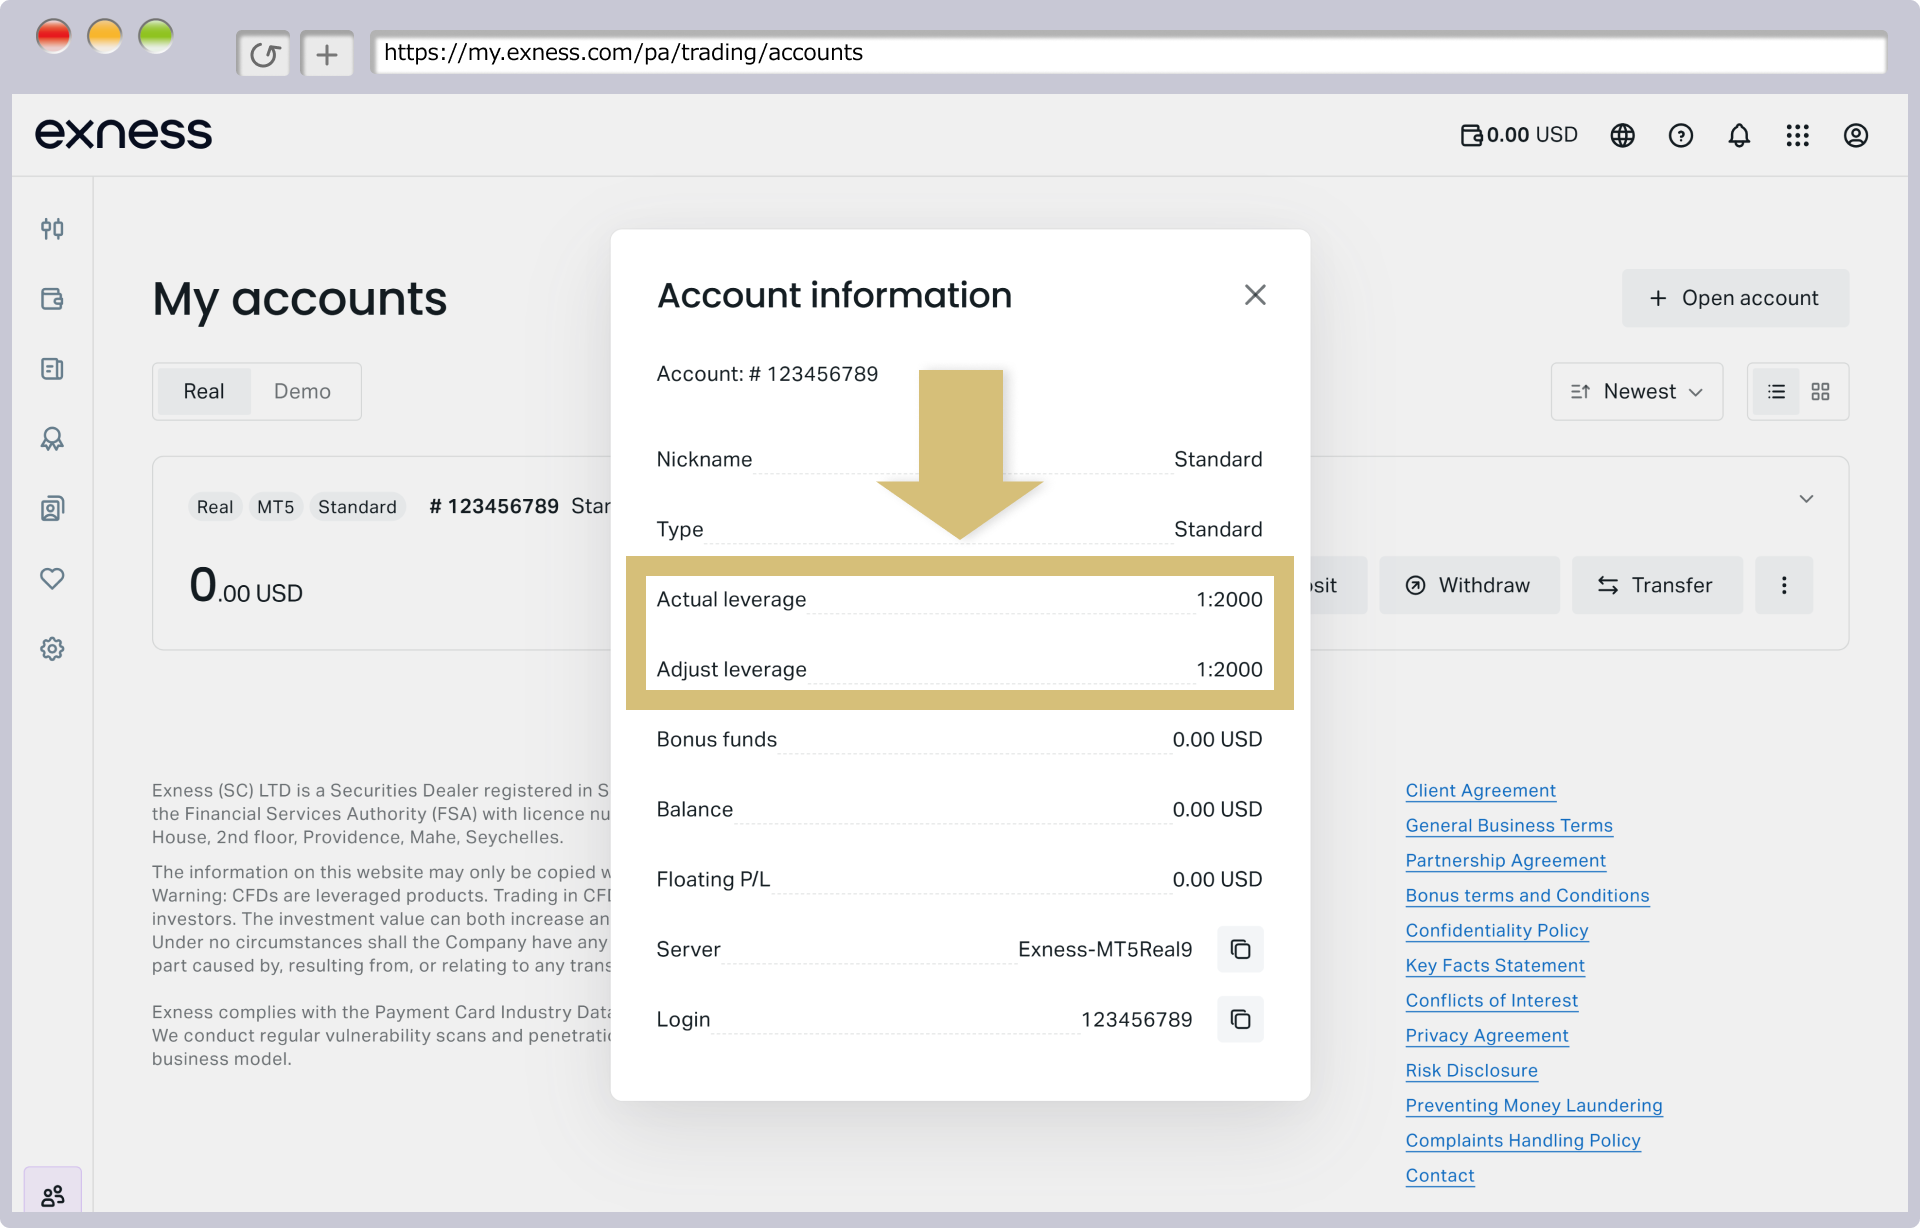Click the Account information dialog title

(834, 295)
